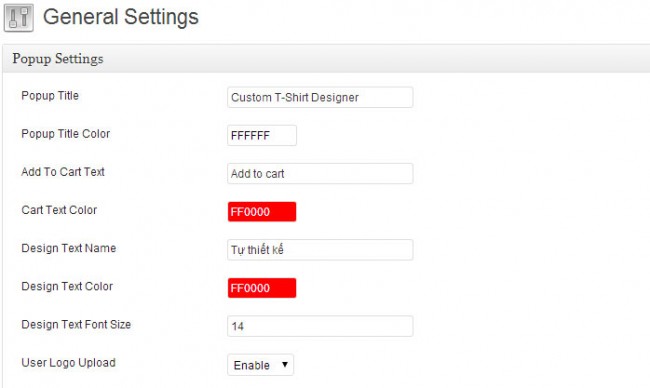Open the red Design Text Color swatch
Image resolution: width=650 pixels, height=388 pixels.
point(262,288)
